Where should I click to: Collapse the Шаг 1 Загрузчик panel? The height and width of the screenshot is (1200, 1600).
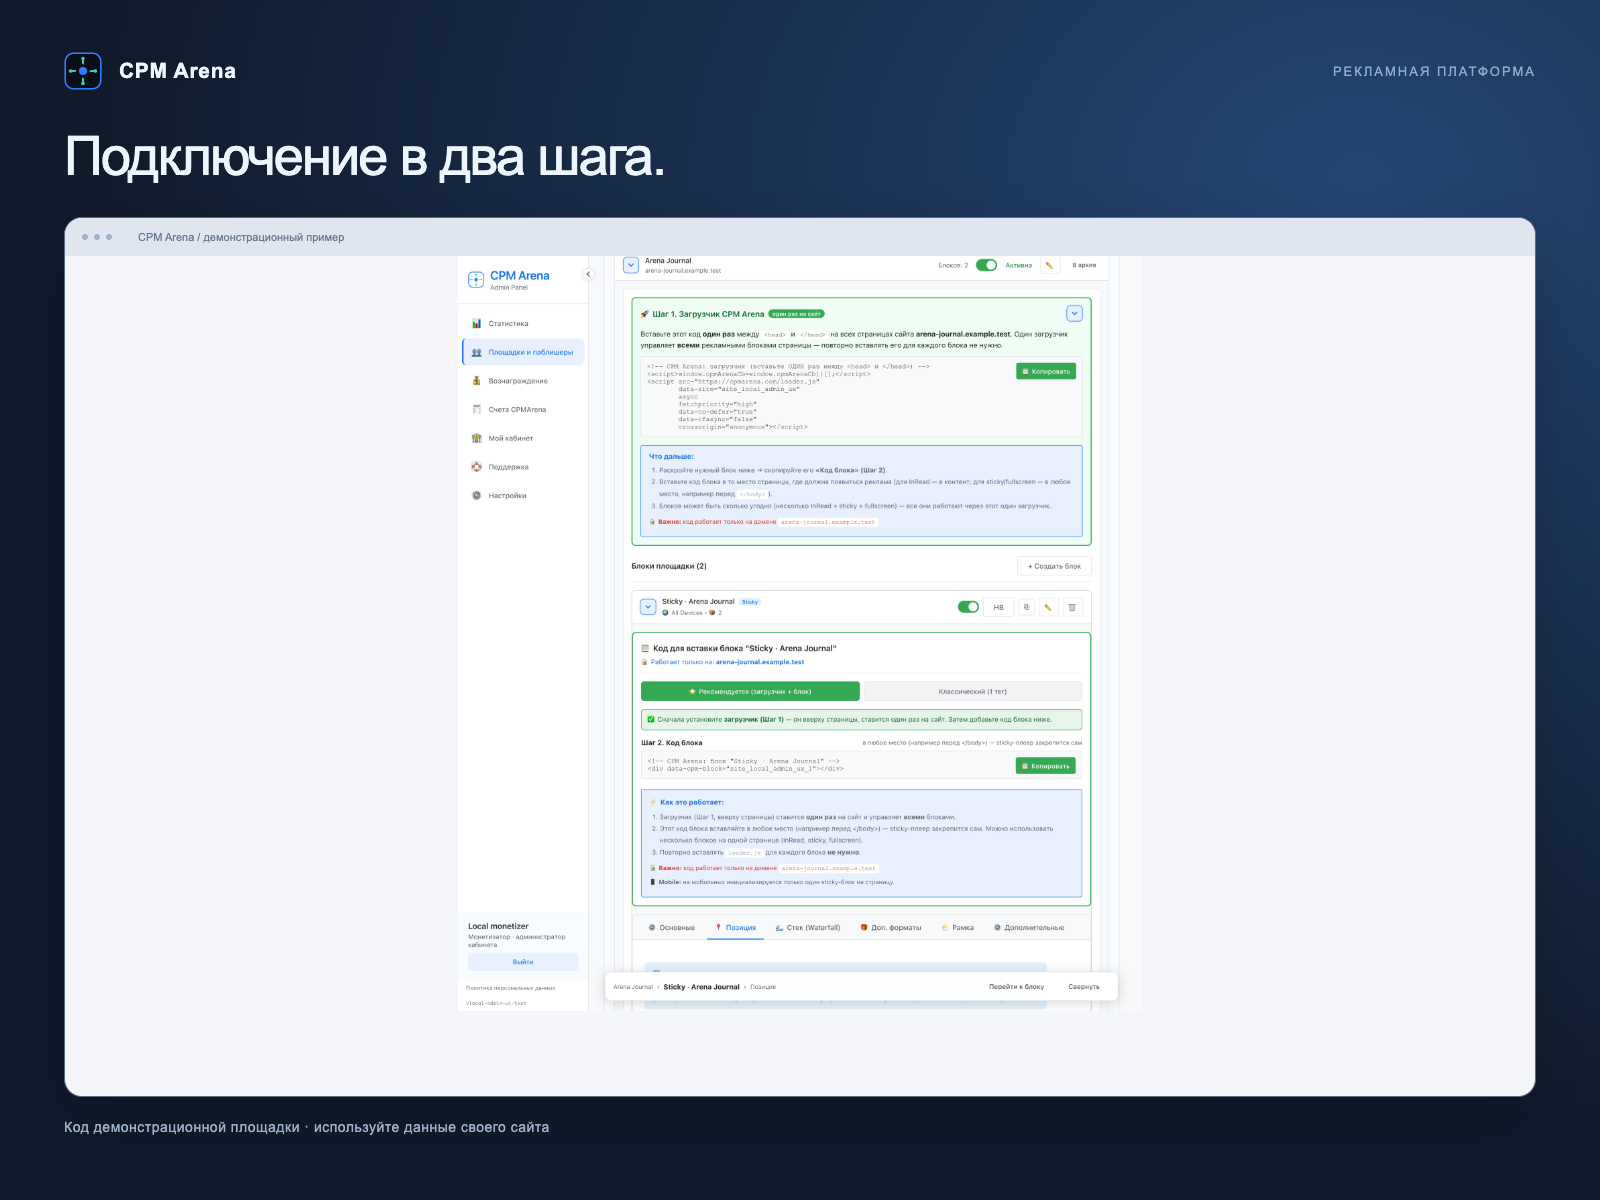click(x=1074, y=313)
